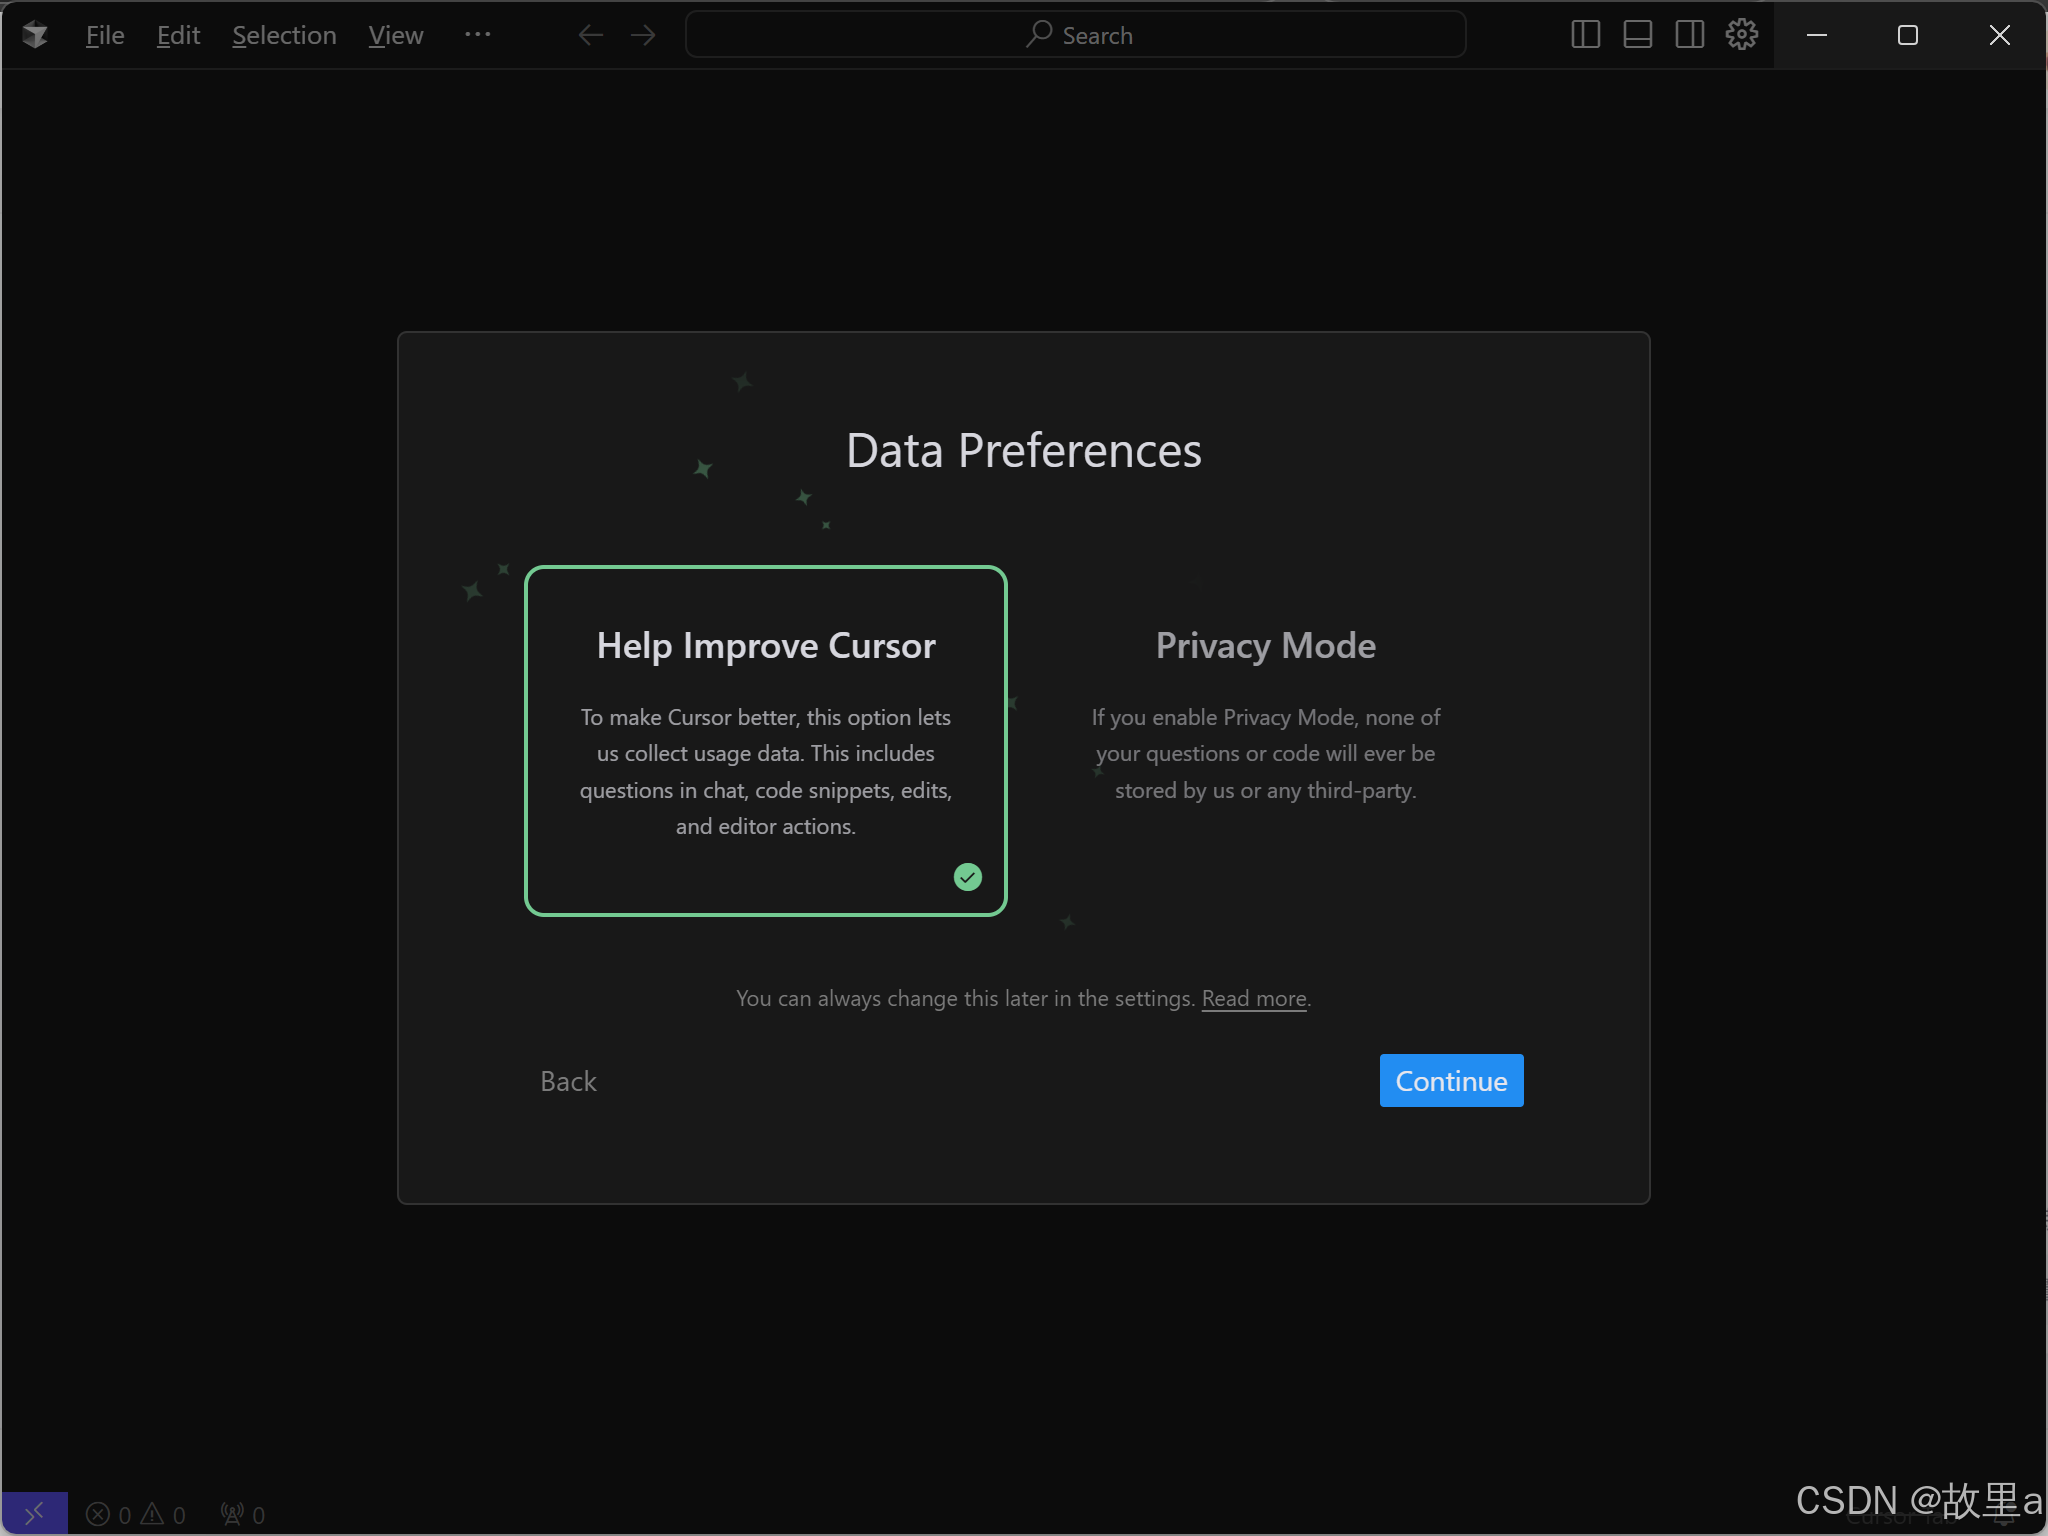Open remote window indicator in status bar
Viewport: 2048px width, 1536px height.
34,1513
